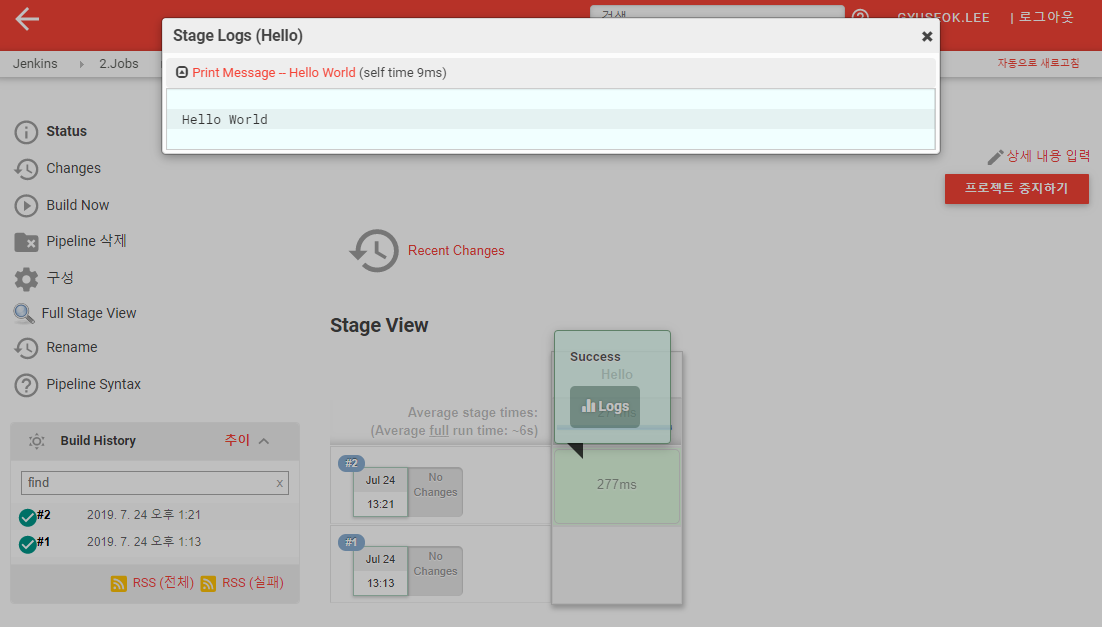
Task: Click the Build Now play icon
Action: [26, 206]
